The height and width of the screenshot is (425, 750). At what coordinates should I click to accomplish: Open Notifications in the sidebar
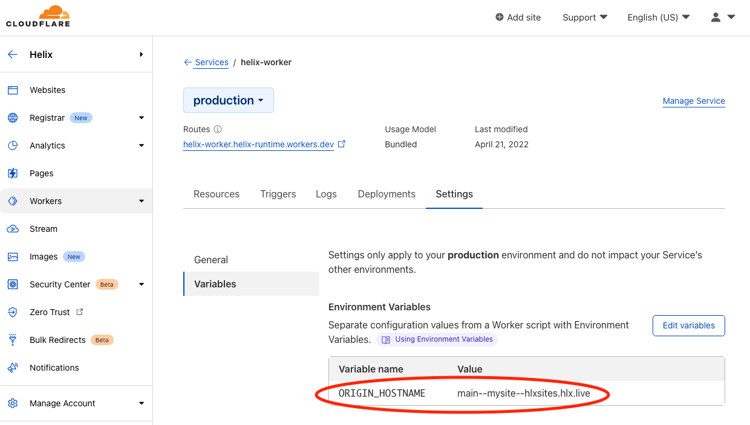[54, 368]
